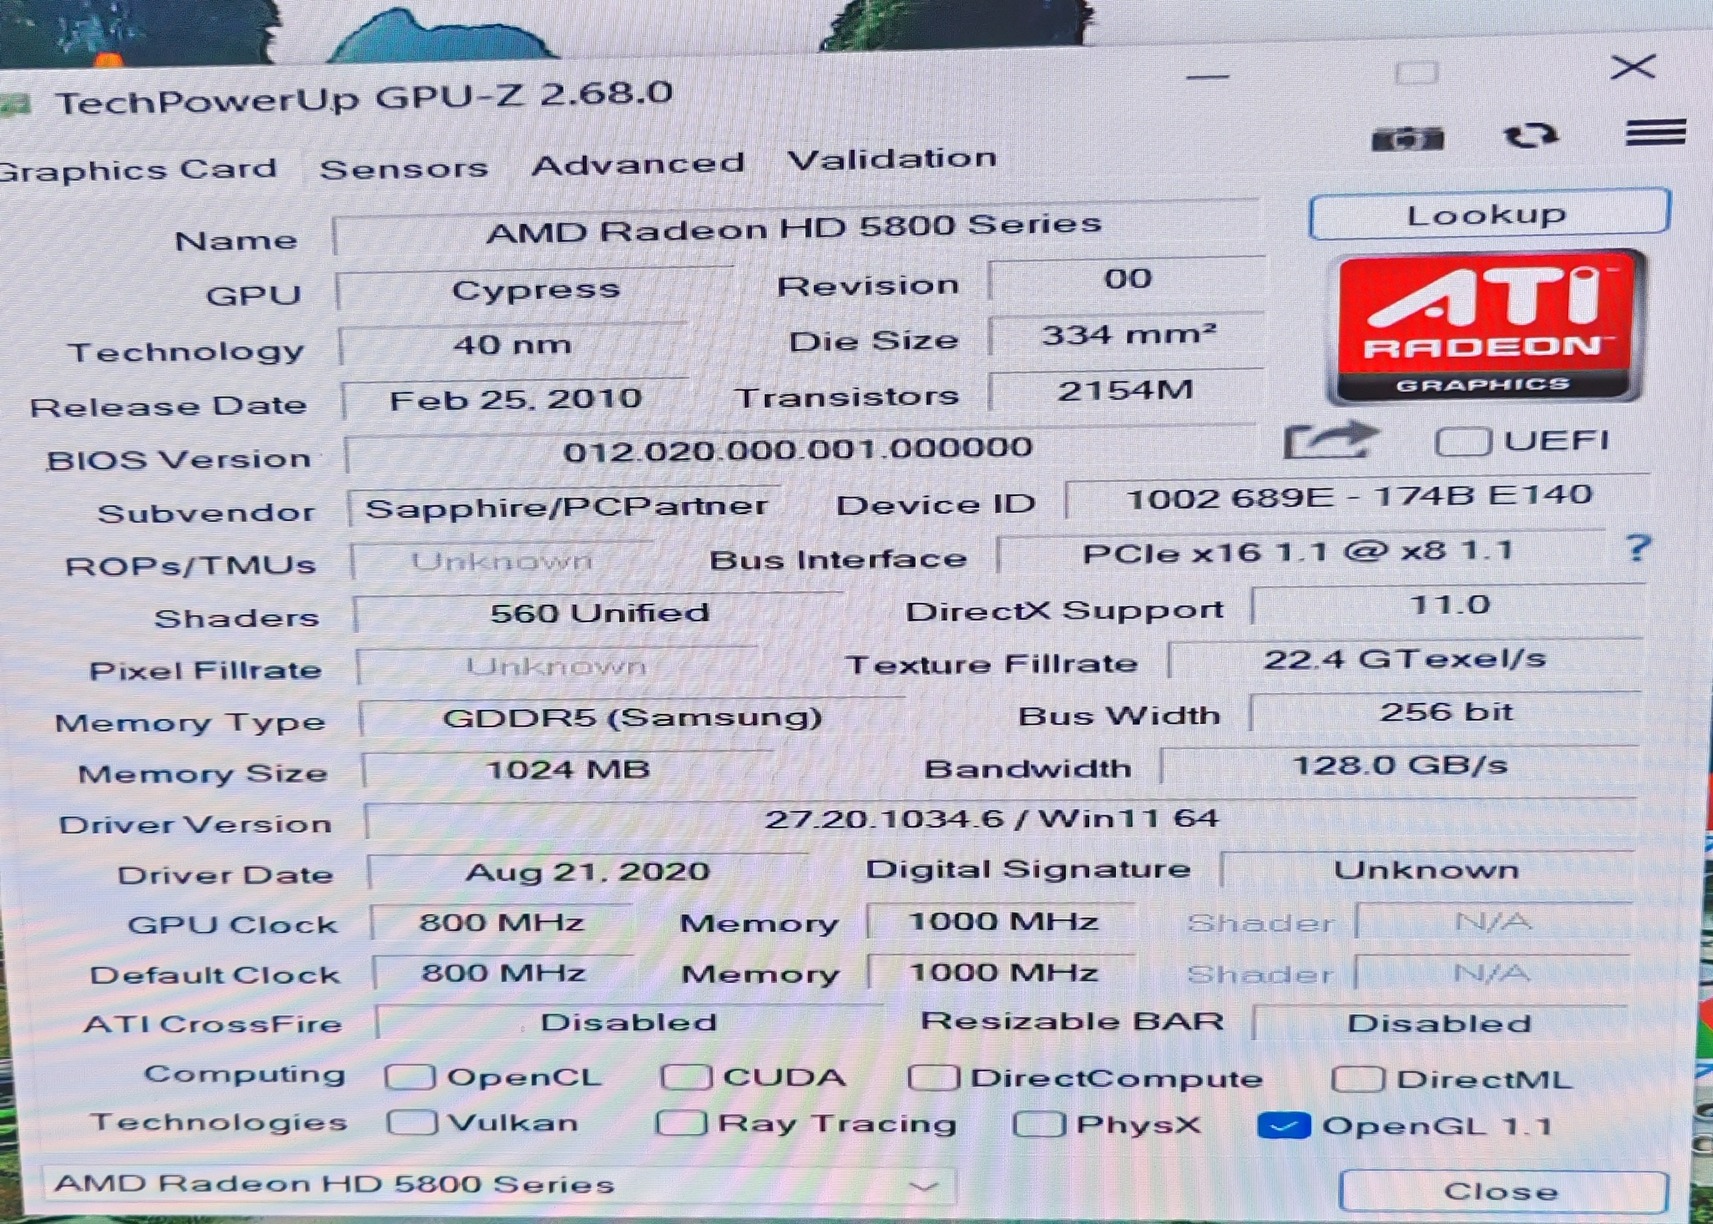Click the Driver Version field
The image size is (1713, 1224).
click(x=1001, y=820)
